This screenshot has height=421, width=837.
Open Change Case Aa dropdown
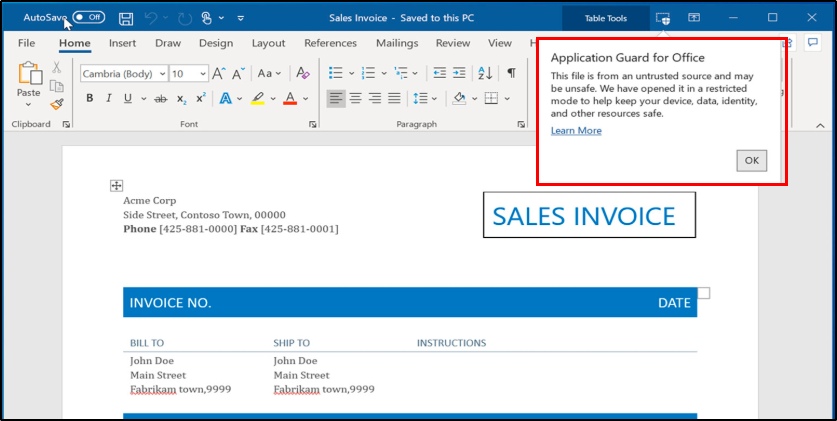pos(269,73)
